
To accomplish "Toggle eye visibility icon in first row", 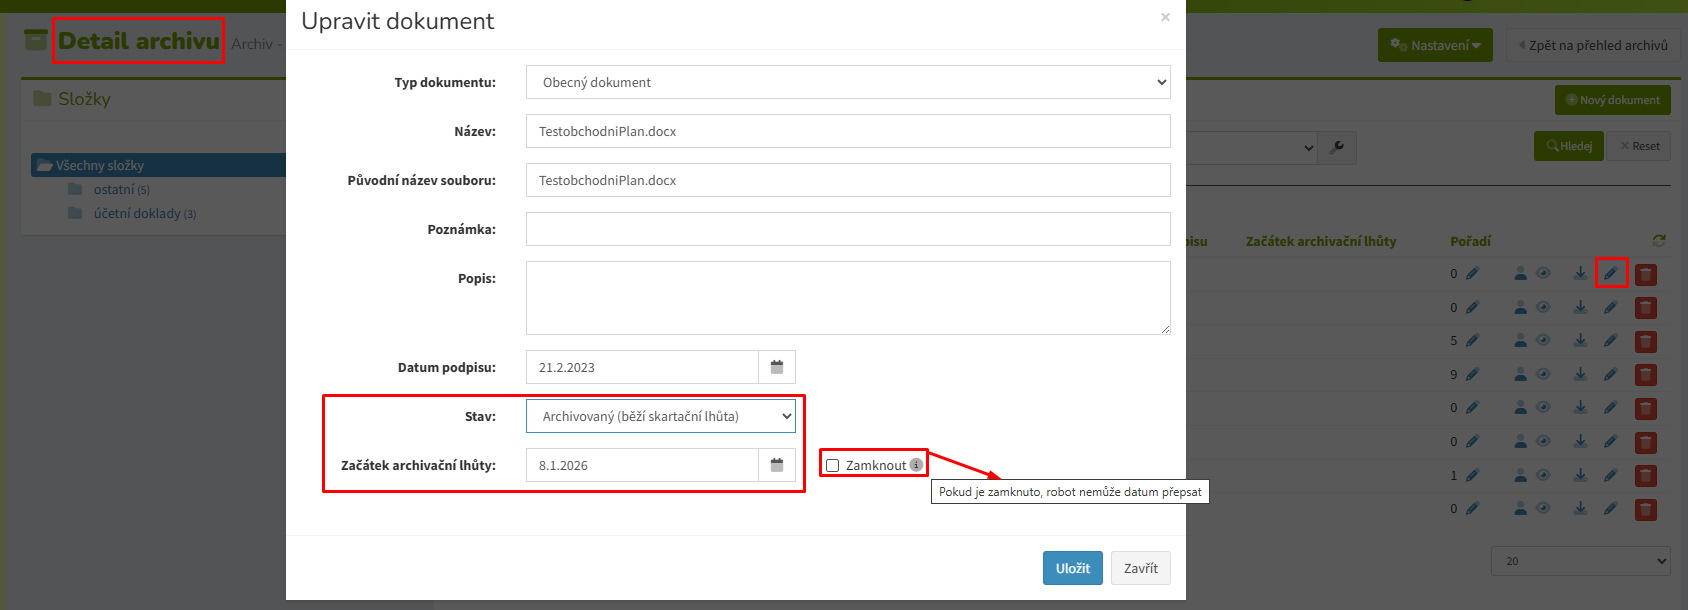I will tap(1543, 273).
